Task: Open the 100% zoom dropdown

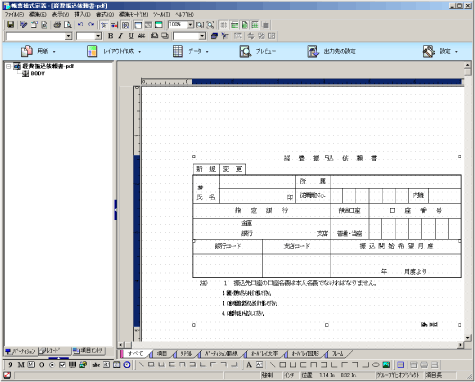Action: click(190, 25)
